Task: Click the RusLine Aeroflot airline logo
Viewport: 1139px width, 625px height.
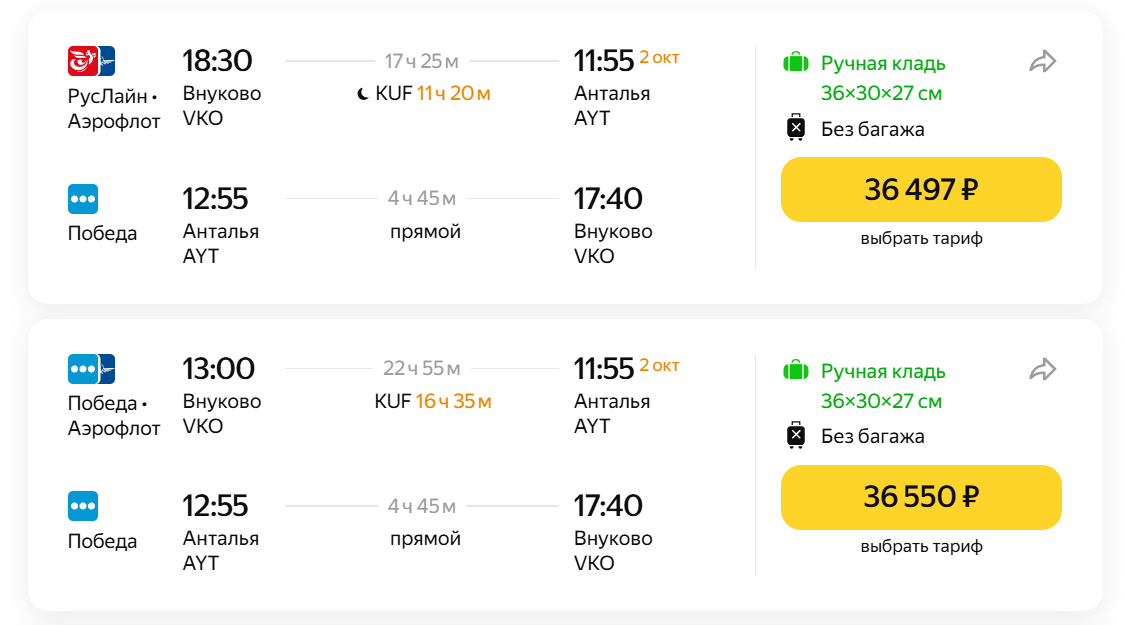Action: coord(91,62)
